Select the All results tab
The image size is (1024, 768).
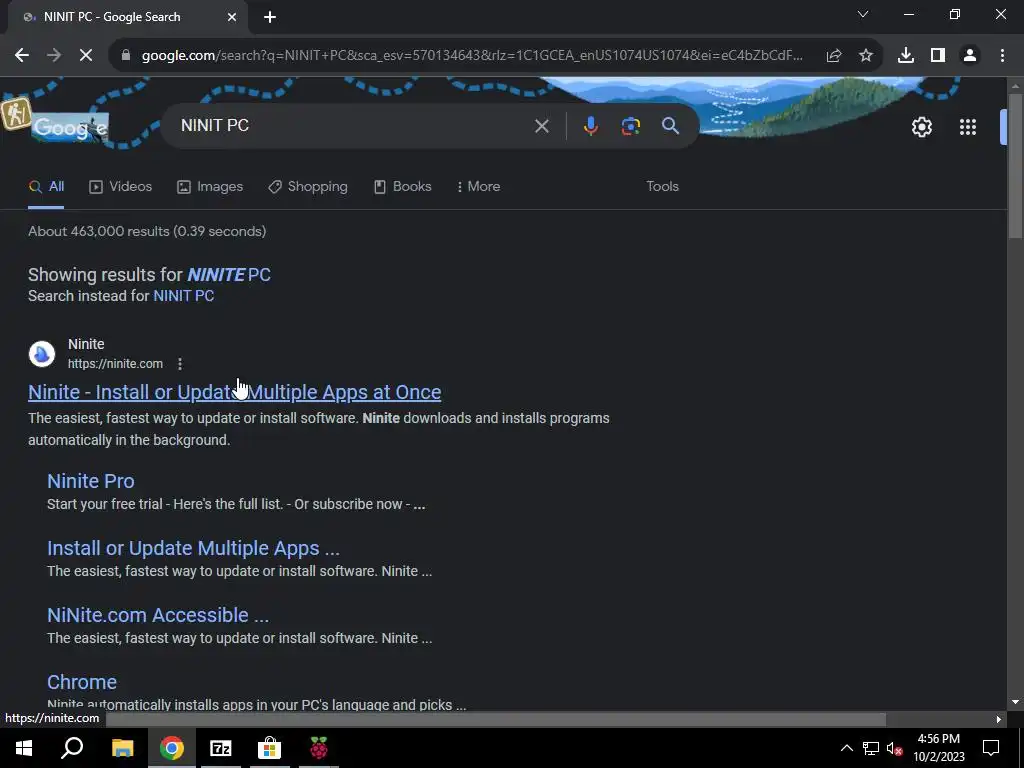pyautogui.click(x=46, y=187)
